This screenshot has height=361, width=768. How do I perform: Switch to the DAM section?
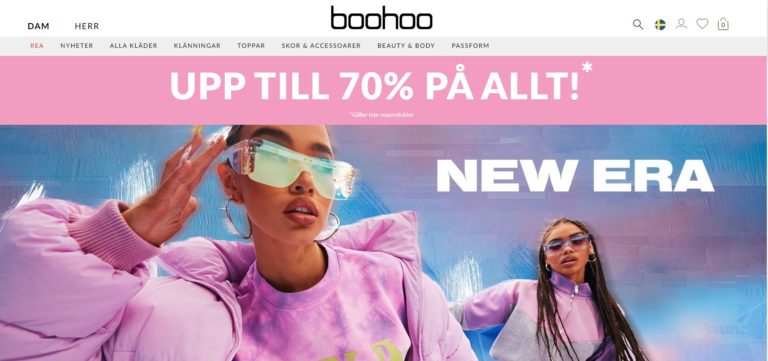tap(38, 26)
